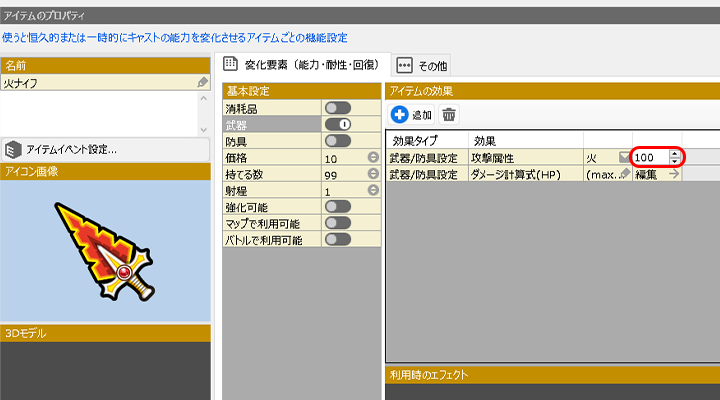Click the trash can delete icon
This screenshot has height=400, width=720.
[450, 115]
